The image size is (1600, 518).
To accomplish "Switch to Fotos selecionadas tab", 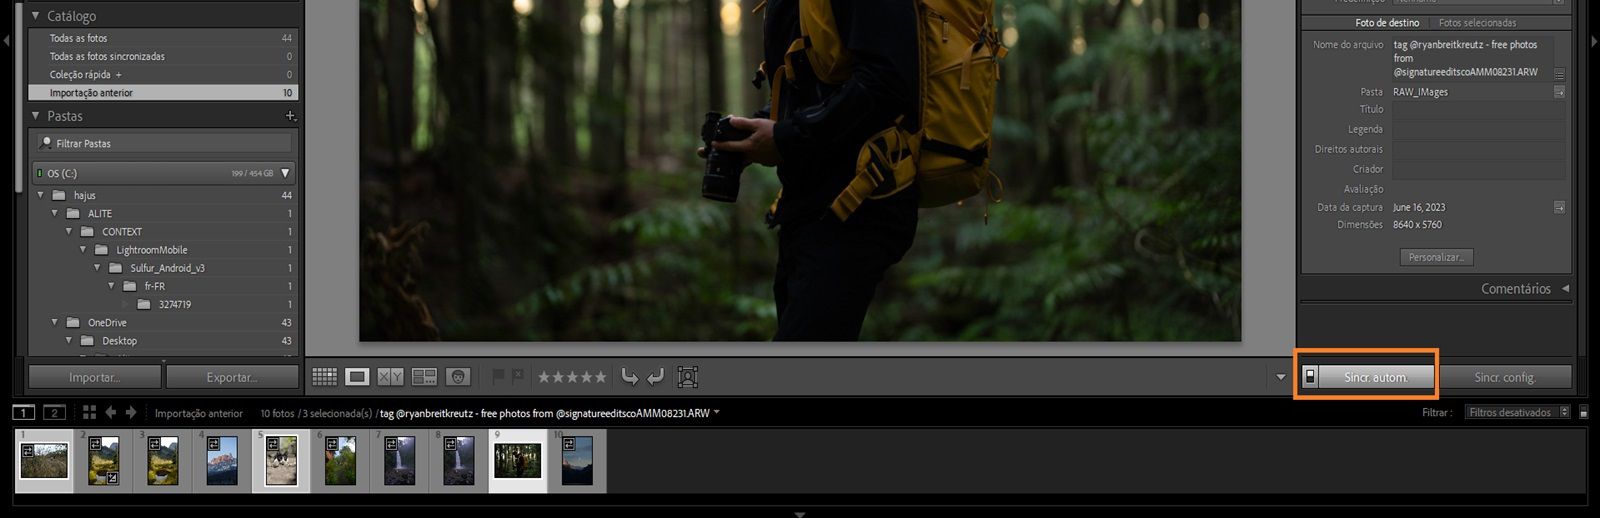I will click(1477, 23).
